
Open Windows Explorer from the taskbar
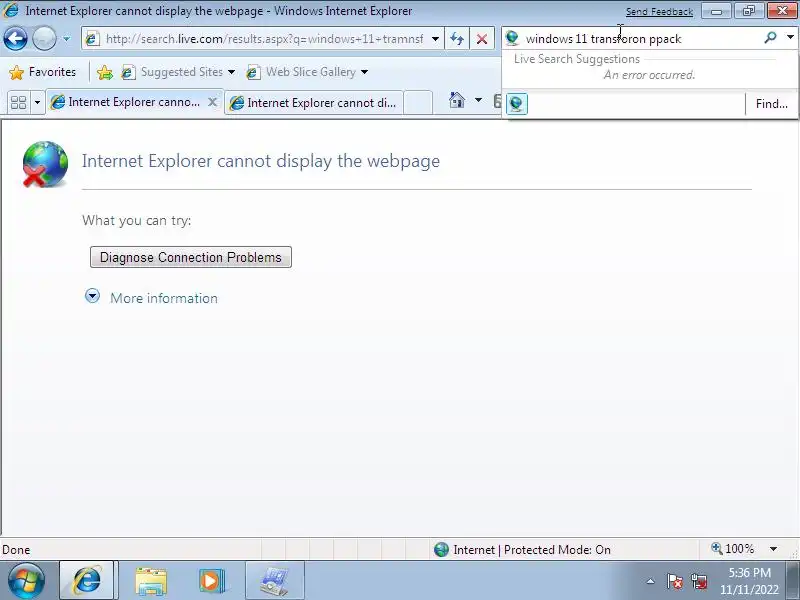tap(151, 581)
